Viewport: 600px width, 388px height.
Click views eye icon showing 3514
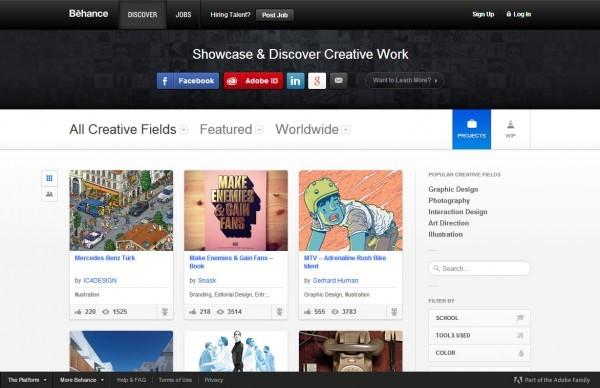tap(220, 311)
